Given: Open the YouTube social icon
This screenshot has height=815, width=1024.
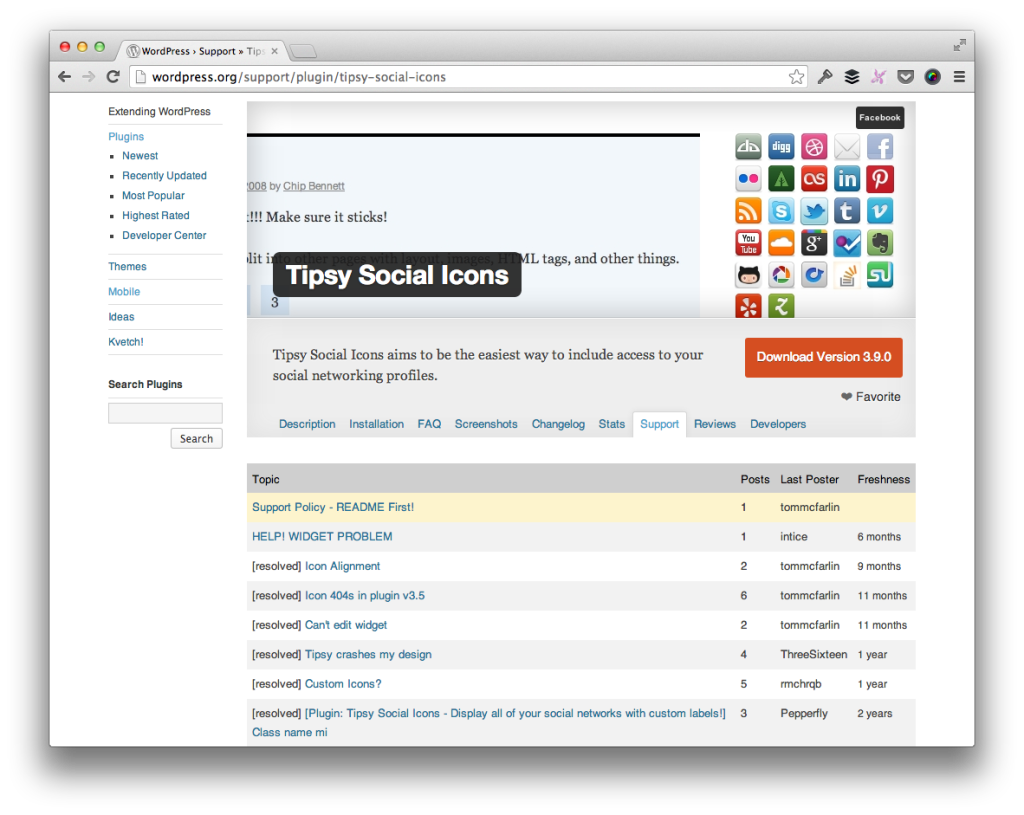Looking at the screenshot, I should (748, 243).
